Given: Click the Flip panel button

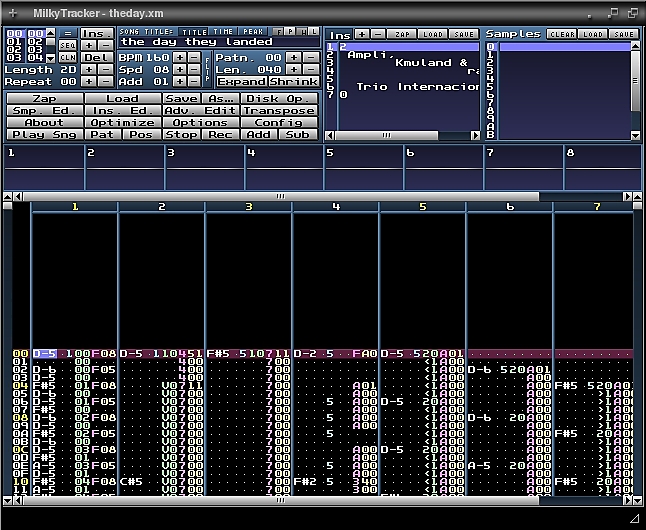Looking at the screenshot, I should 208,70.
